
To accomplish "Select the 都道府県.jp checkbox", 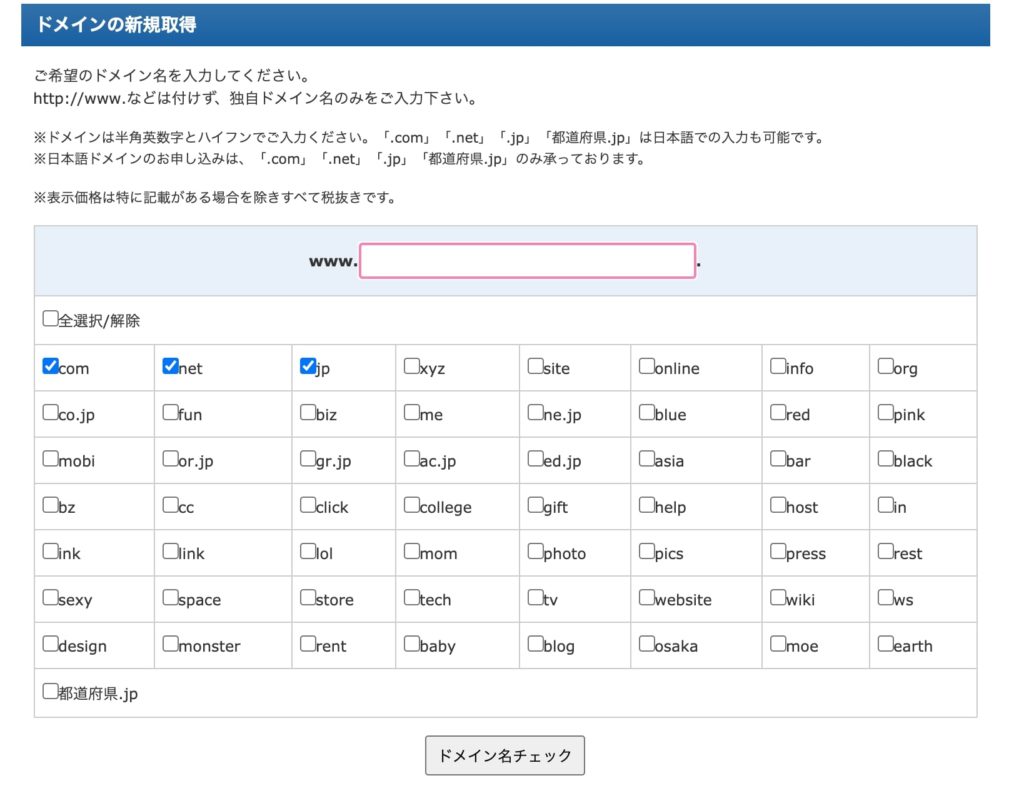I will [x=50, y=691].
